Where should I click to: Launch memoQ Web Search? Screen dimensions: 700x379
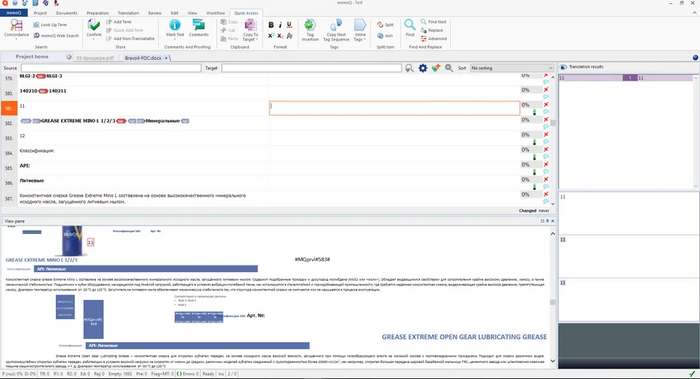pos(56,36)
